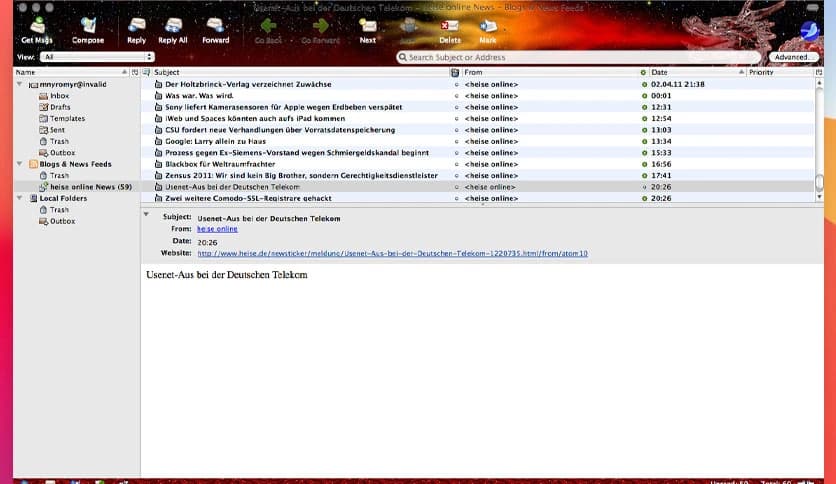This screenshot has width=836, height=484.
Task: Toggle the small dot before sender in Zensus 2011 row
Action: coord(456,175)
